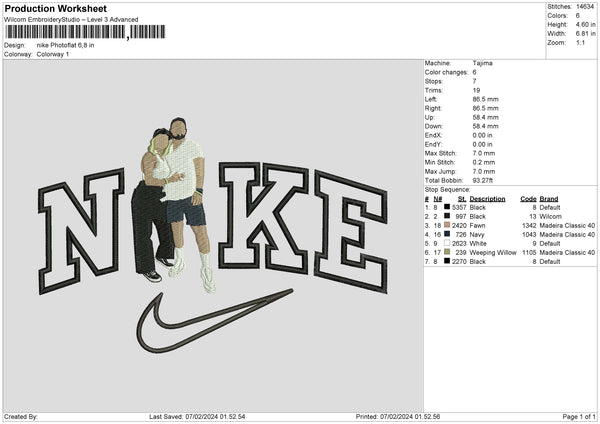Click the Color changes label

[446, 72]
